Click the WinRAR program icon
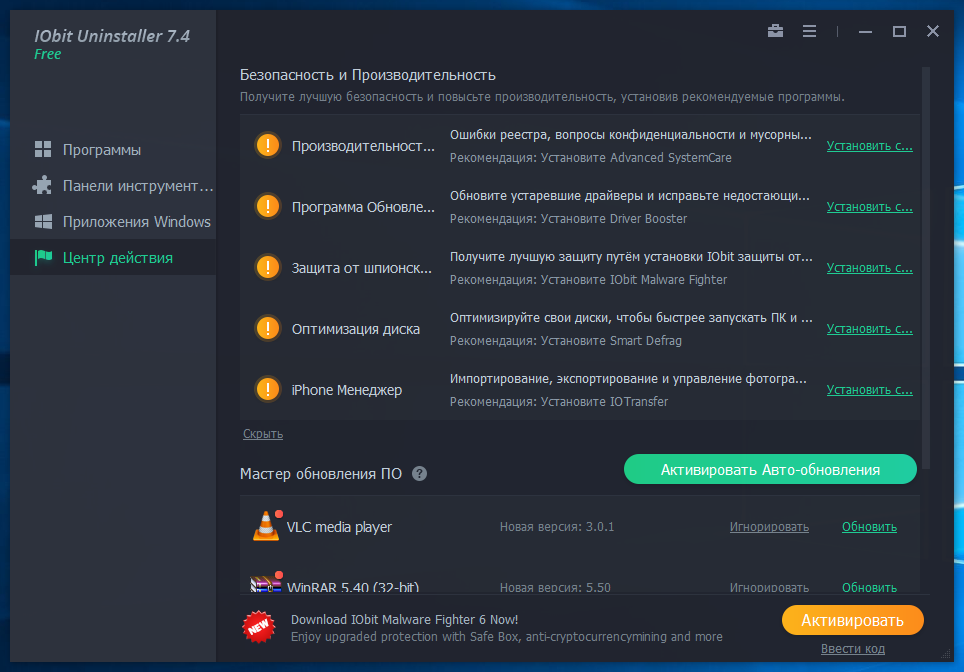 (x=264, y=586)
